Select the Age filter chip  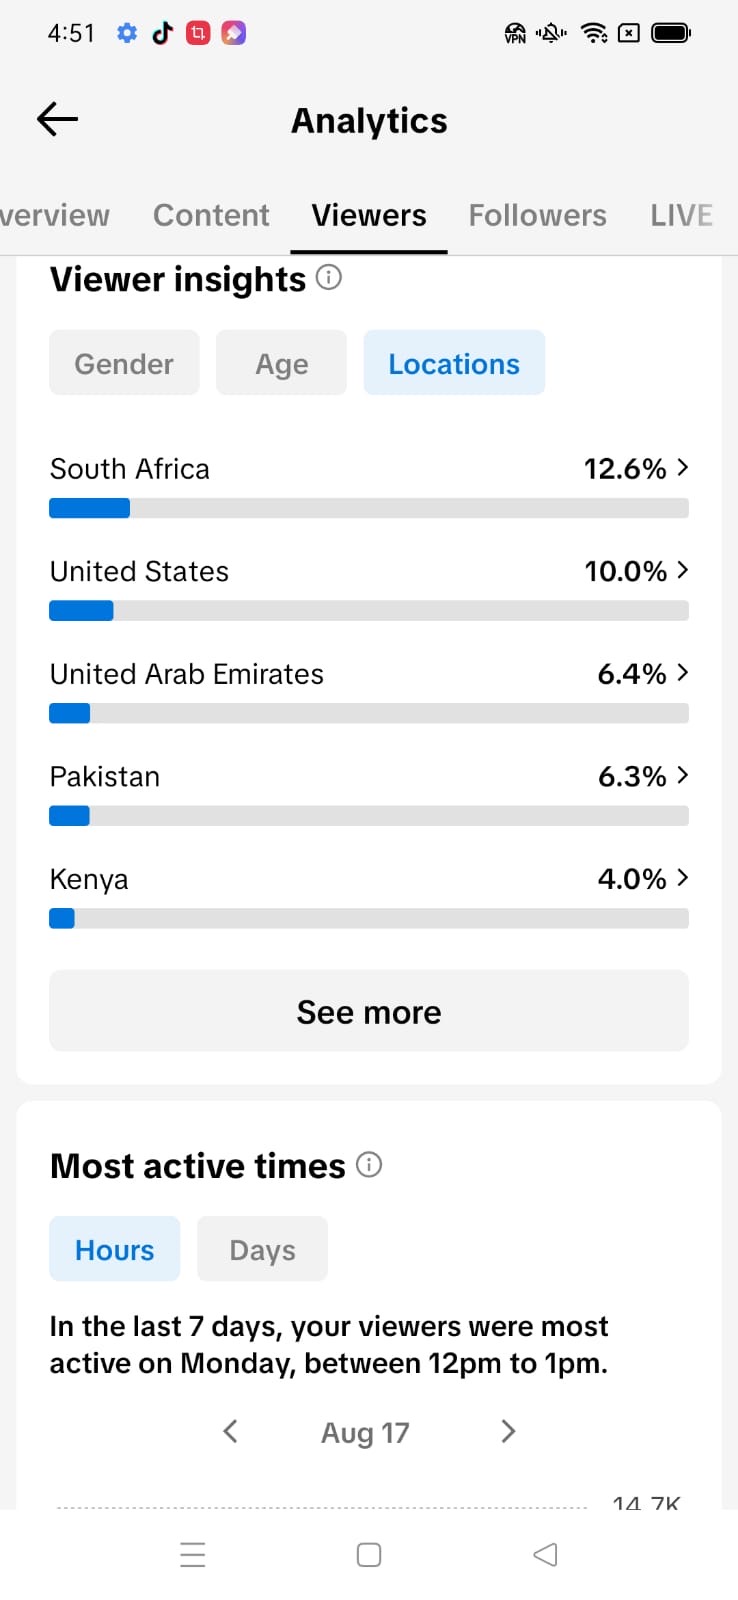(x=282, y=363)
